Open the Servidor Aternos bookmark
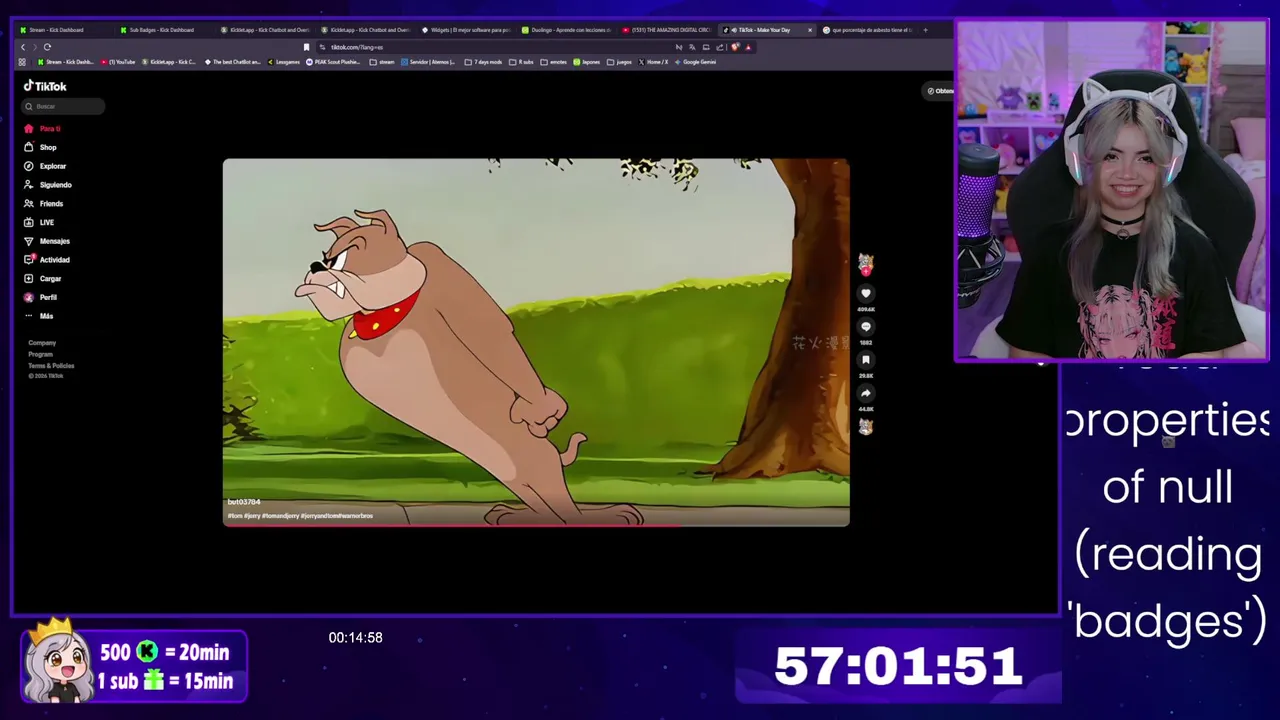This screenshot has width=1280, height=720. click(x=429, y=62)
